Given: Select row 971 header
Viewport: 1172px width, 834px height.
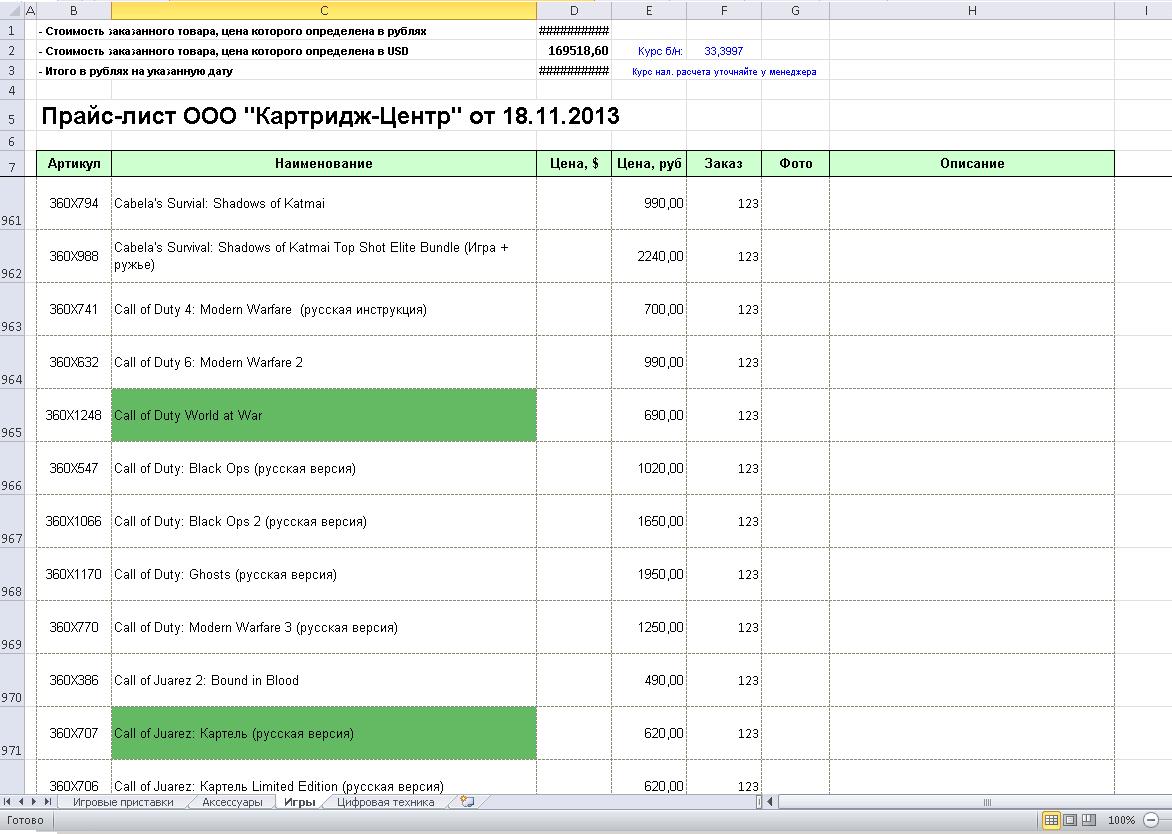Looking at the screenshot, I should pyautogui.click(x=11, y=732).
